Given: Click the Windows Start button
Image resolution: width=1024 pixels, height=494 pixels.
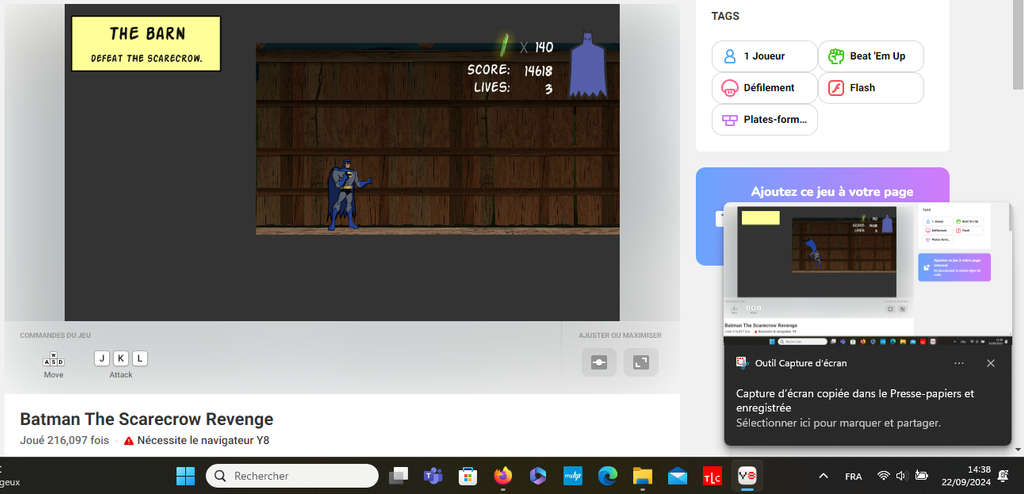Looking at the screenshot, I should click(186, 476).
